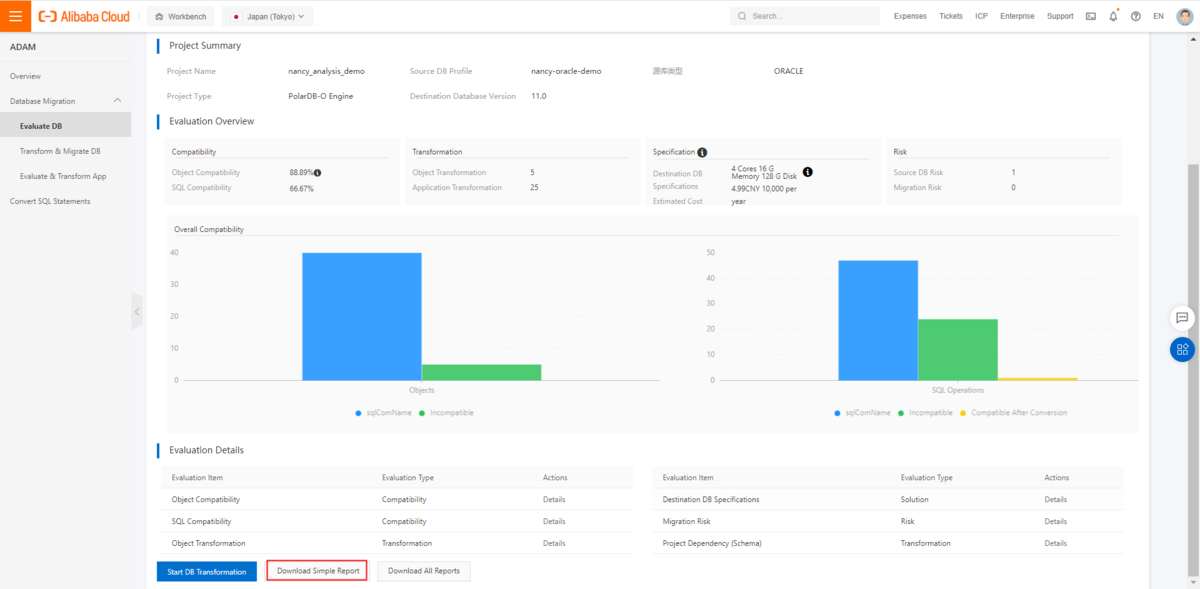Open the Japan (Tokyo) region dropdown

point(267,16)
